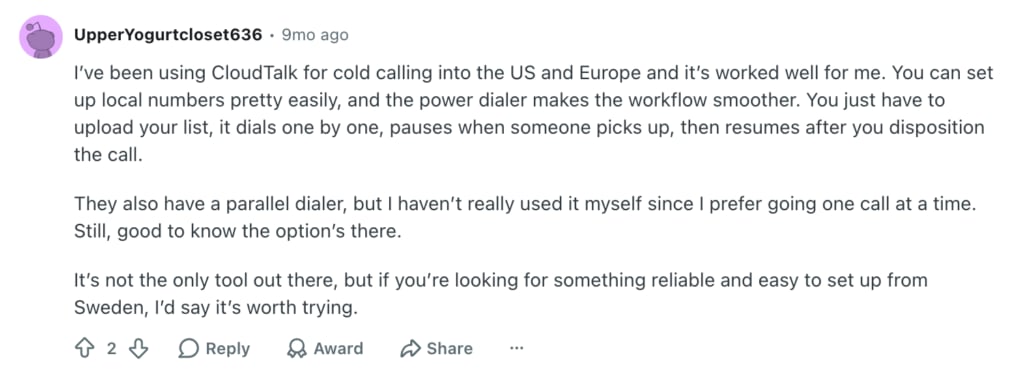This screenshot has height=378, width=1024.
Task: Click the Reply speech bubble icon
Action: (x=188, y=349)
